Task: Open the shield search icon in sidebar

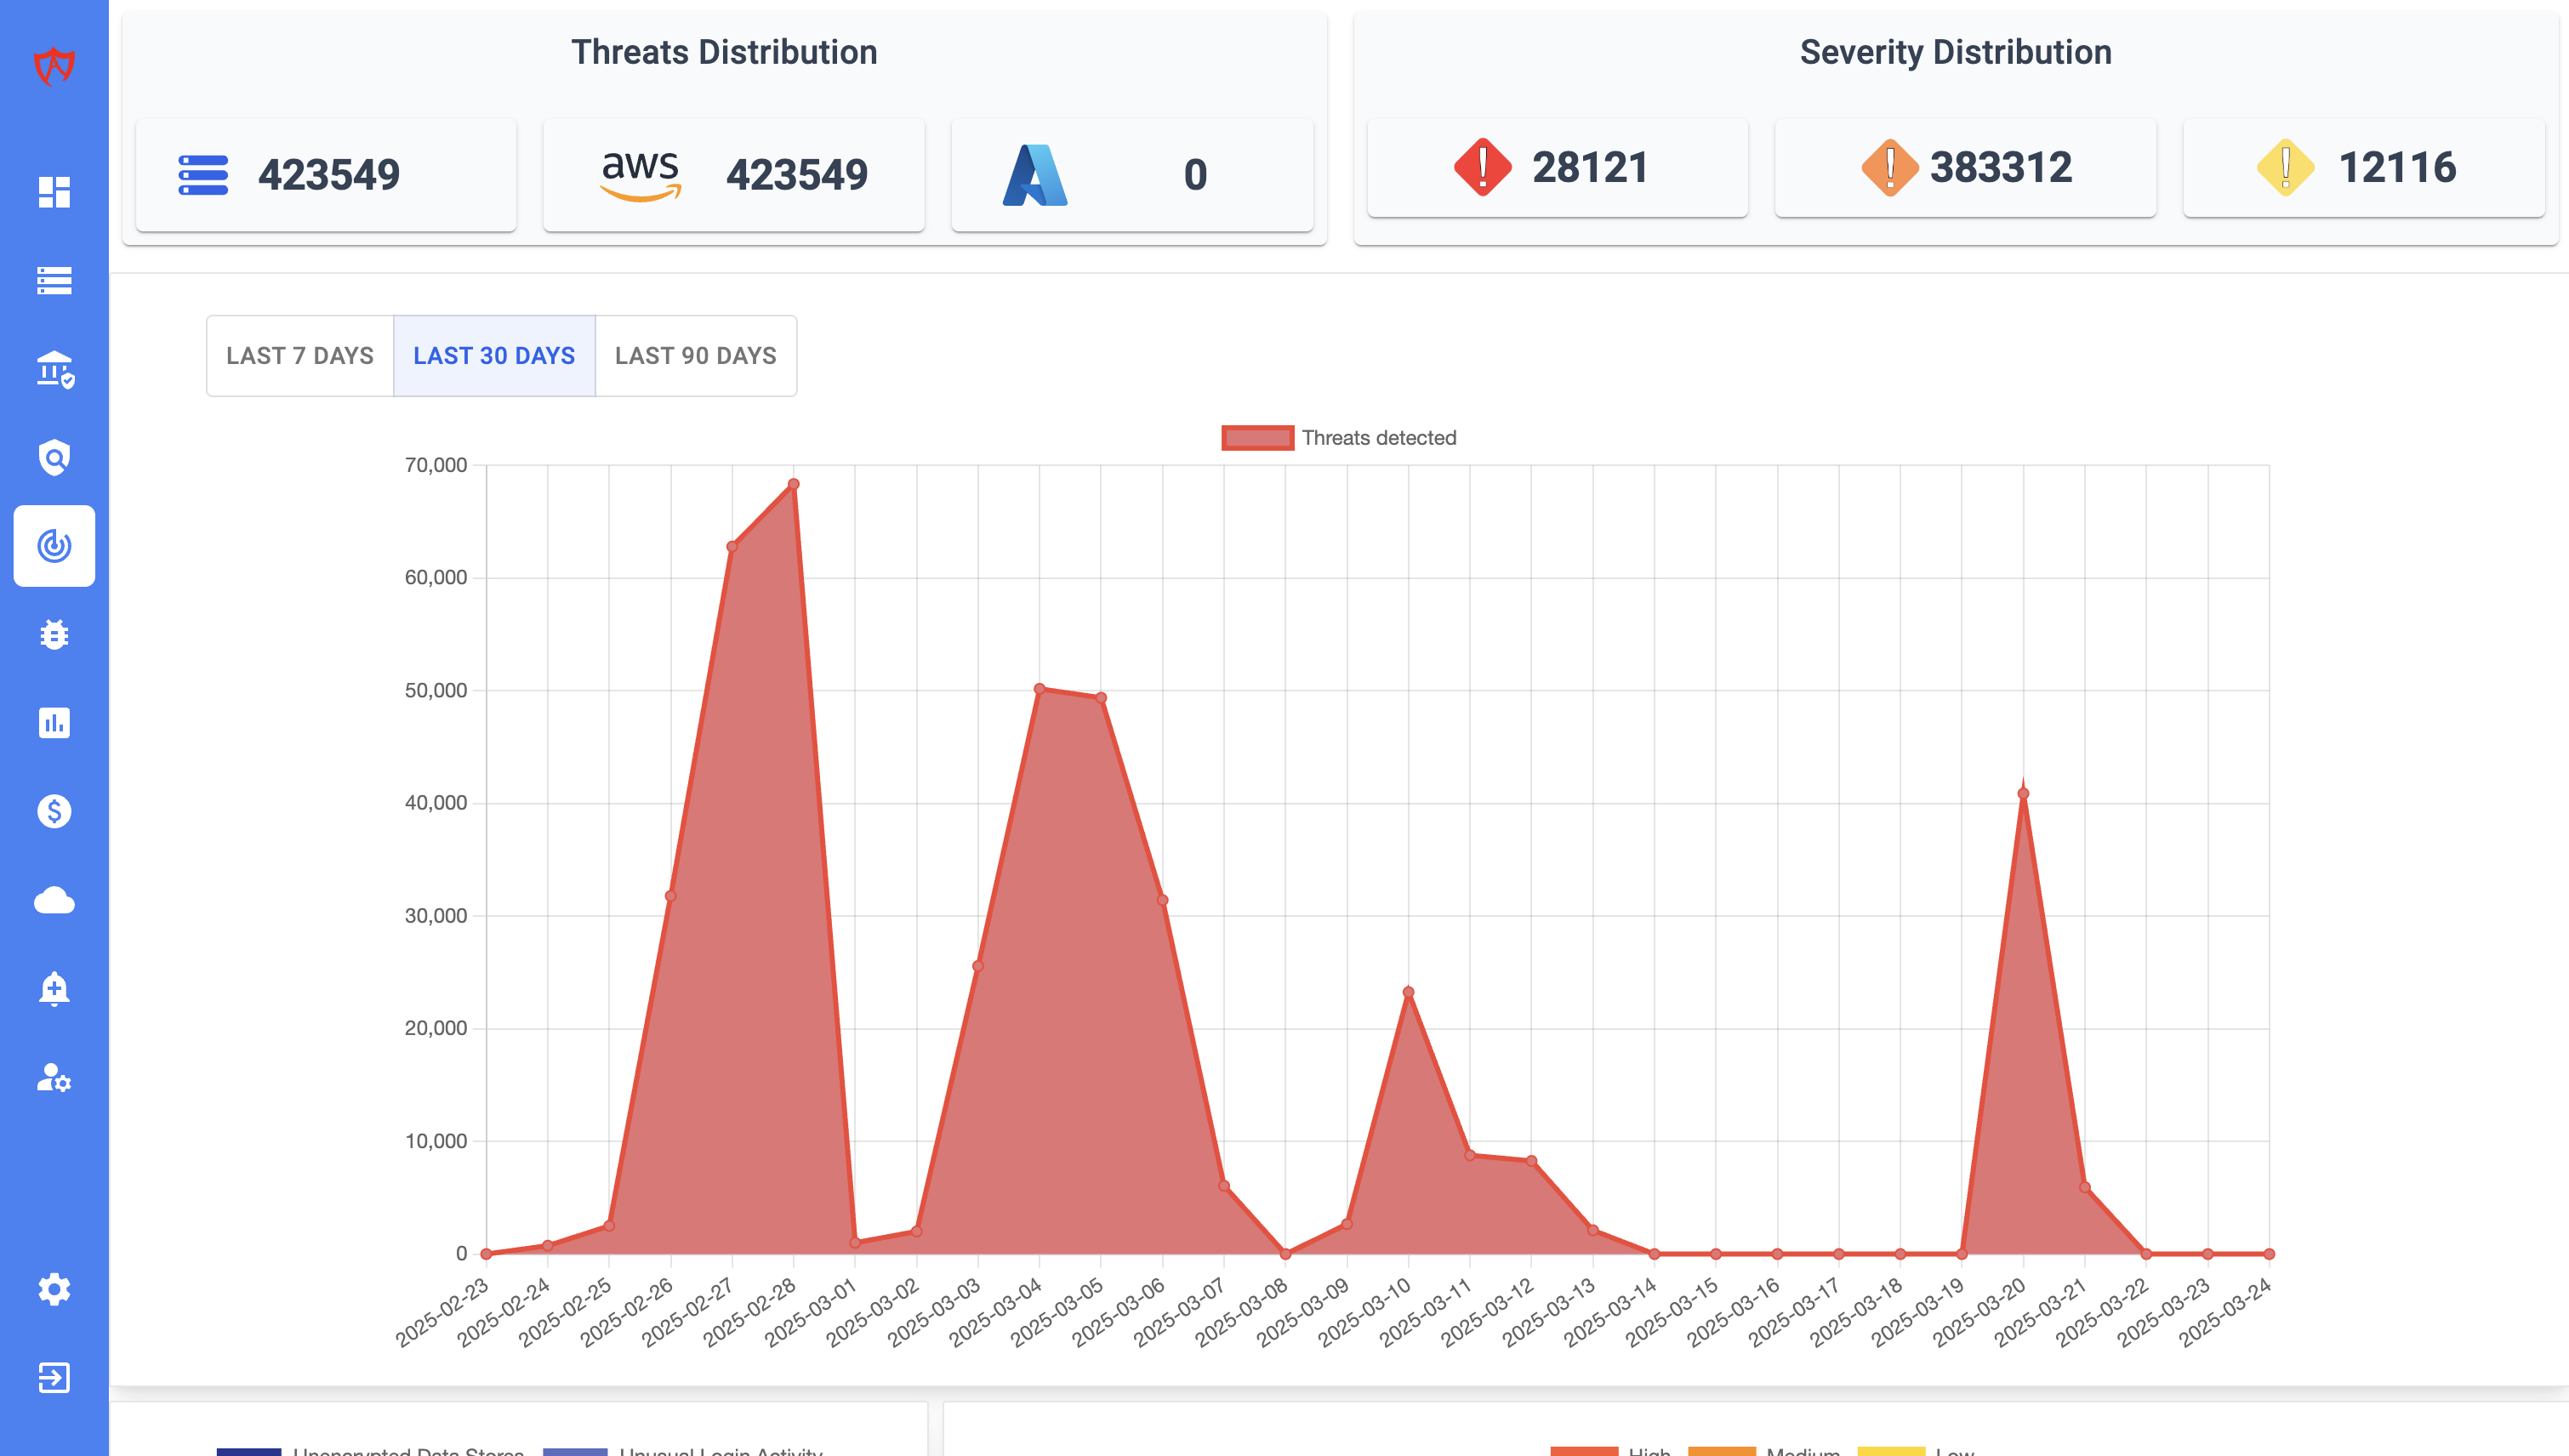Action: pos(54,457)
